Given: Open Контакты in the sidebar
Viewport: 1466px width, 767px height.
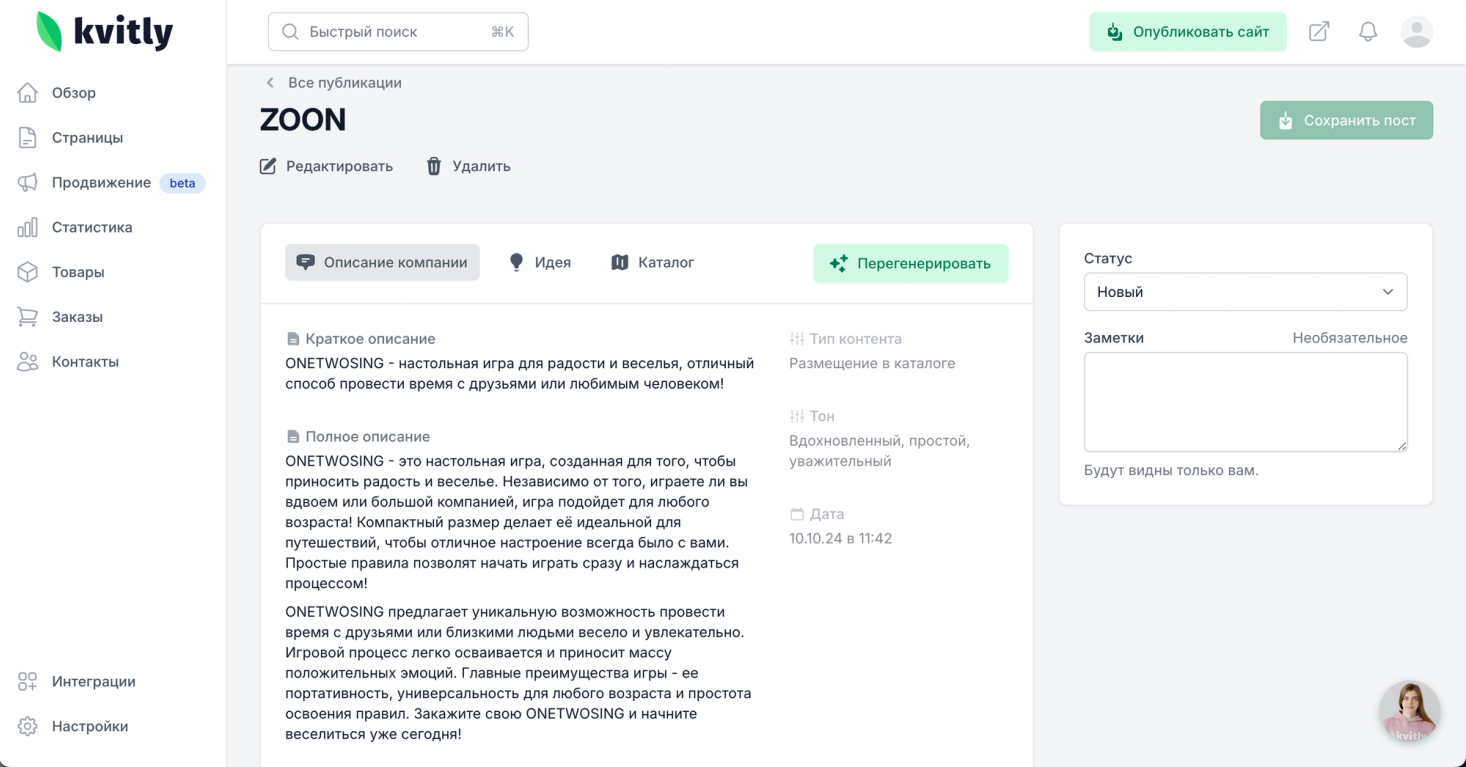Looking at the screenshot, I should coord(85,362).
